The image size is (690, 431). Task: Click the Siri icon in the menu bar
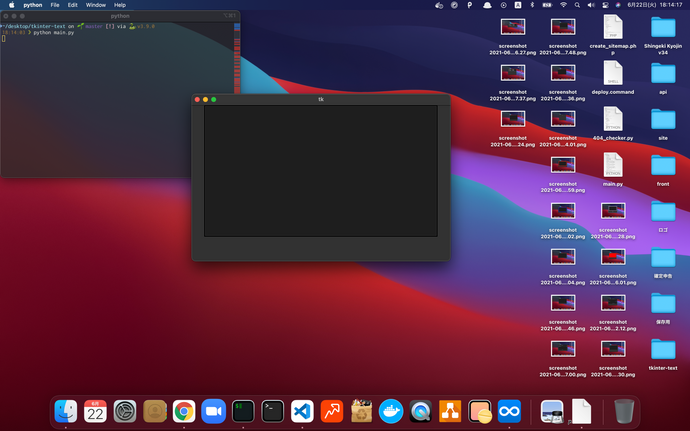point(618,5)
